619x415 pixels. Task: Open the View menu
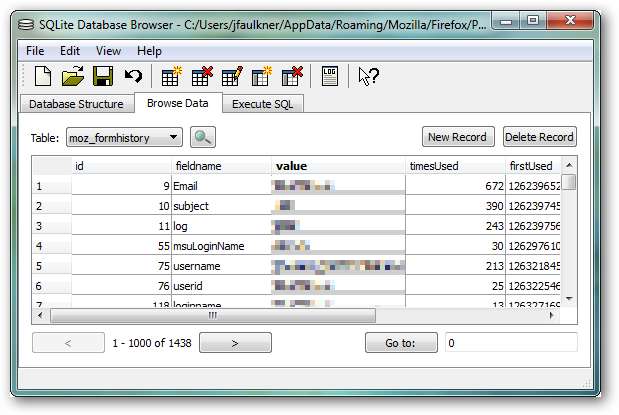(x=108, y=50)
